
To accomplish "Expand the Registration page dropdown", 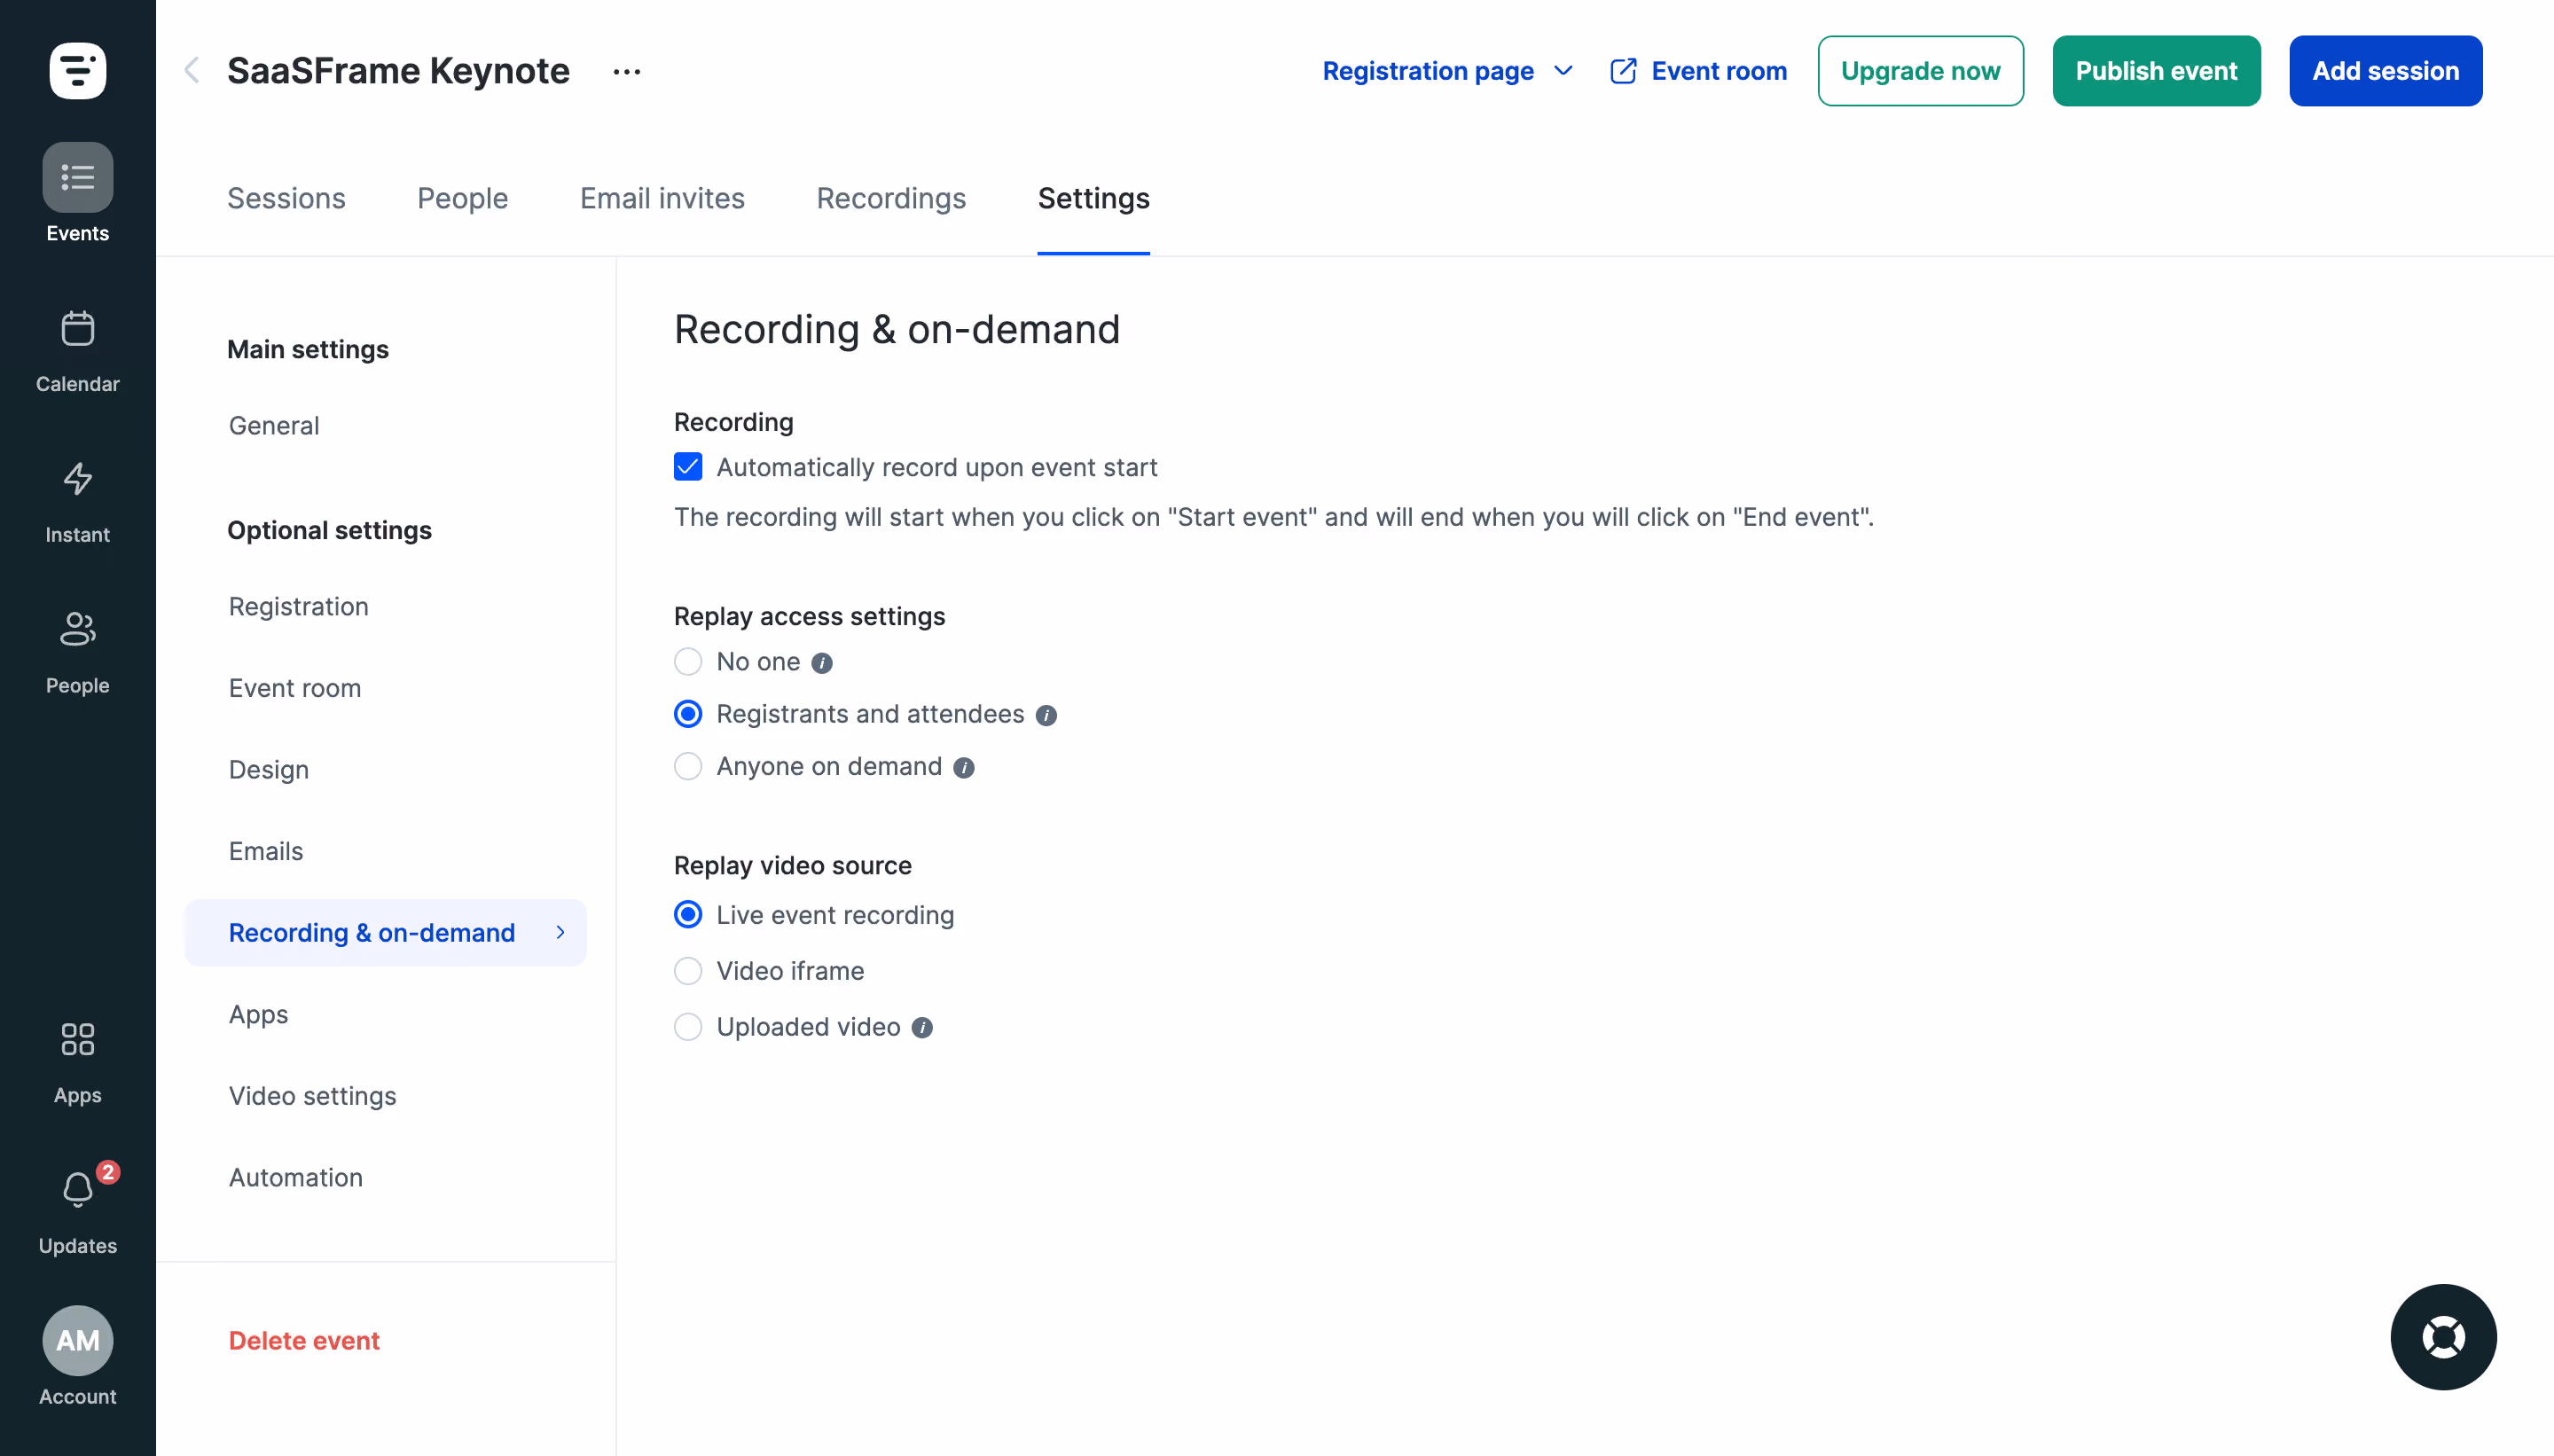I will point(1447,71).
